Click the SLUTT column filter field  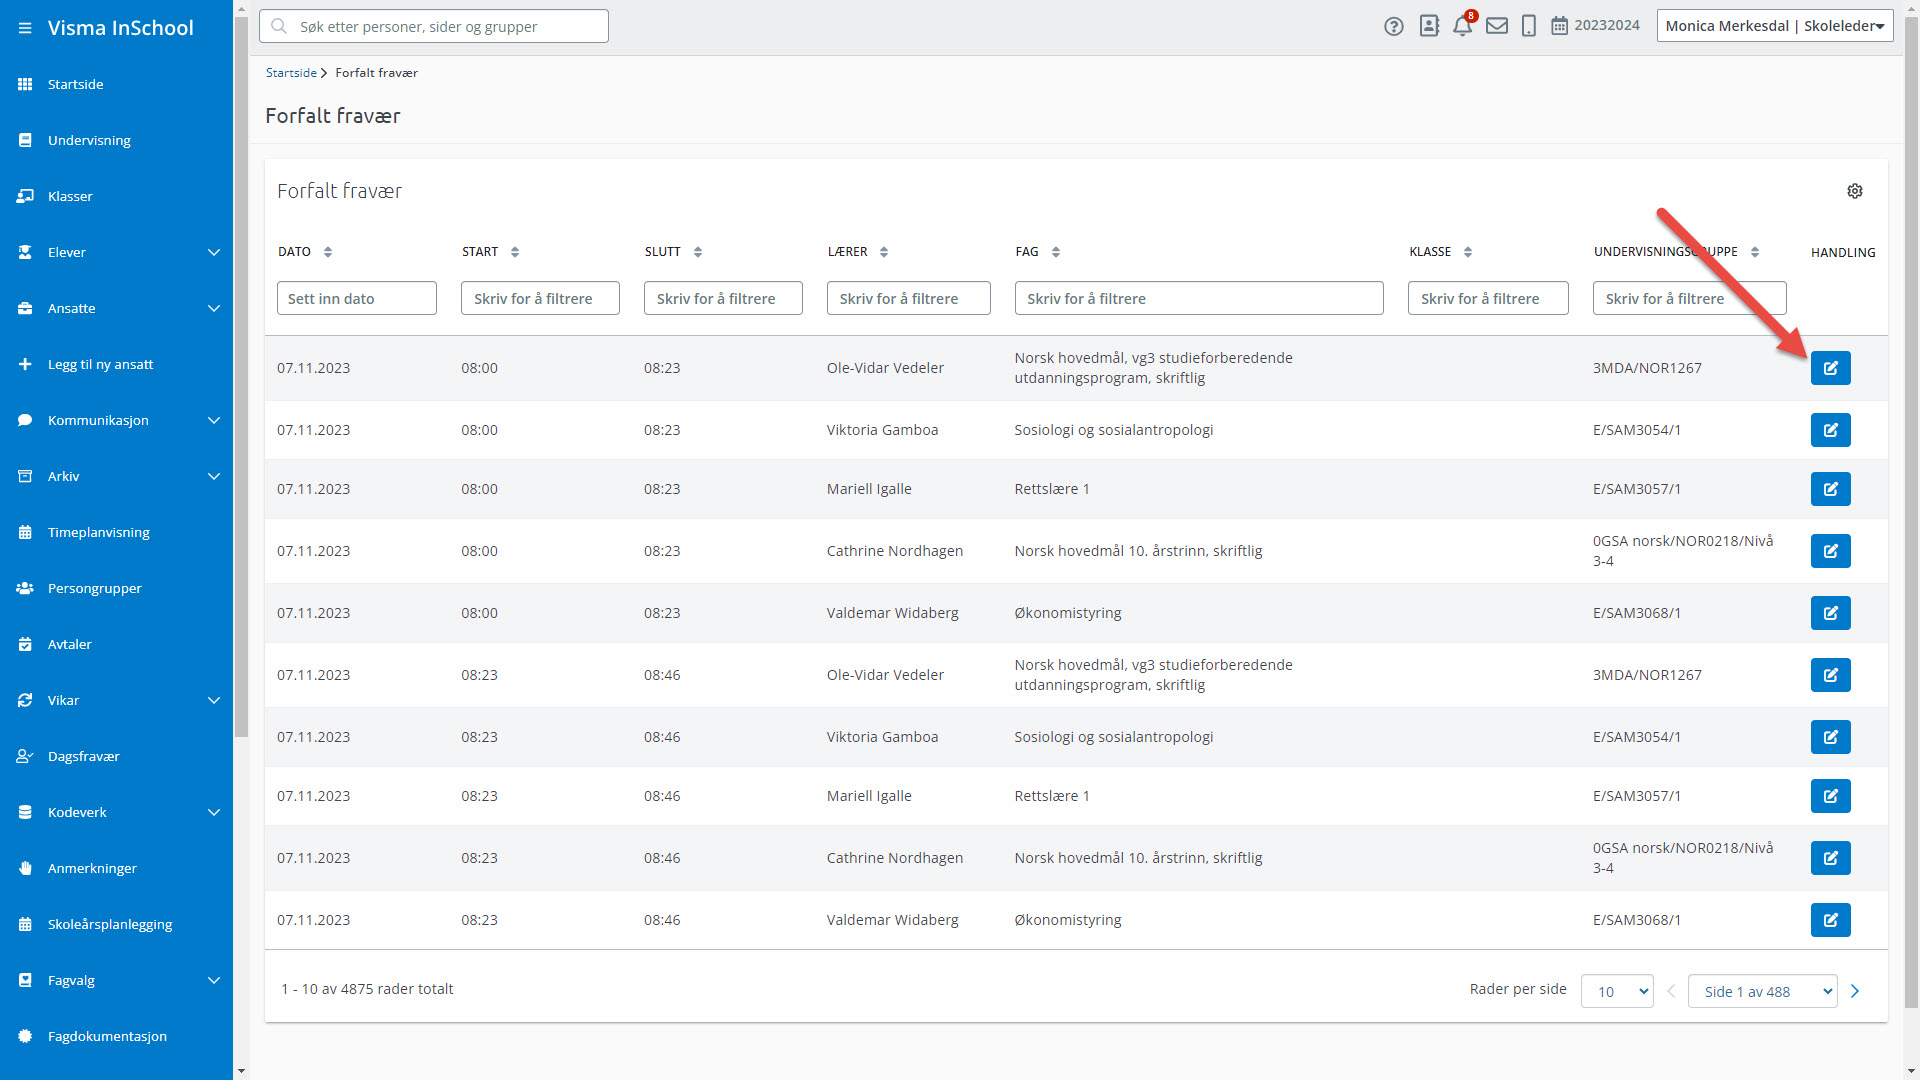tap(723, 298)
